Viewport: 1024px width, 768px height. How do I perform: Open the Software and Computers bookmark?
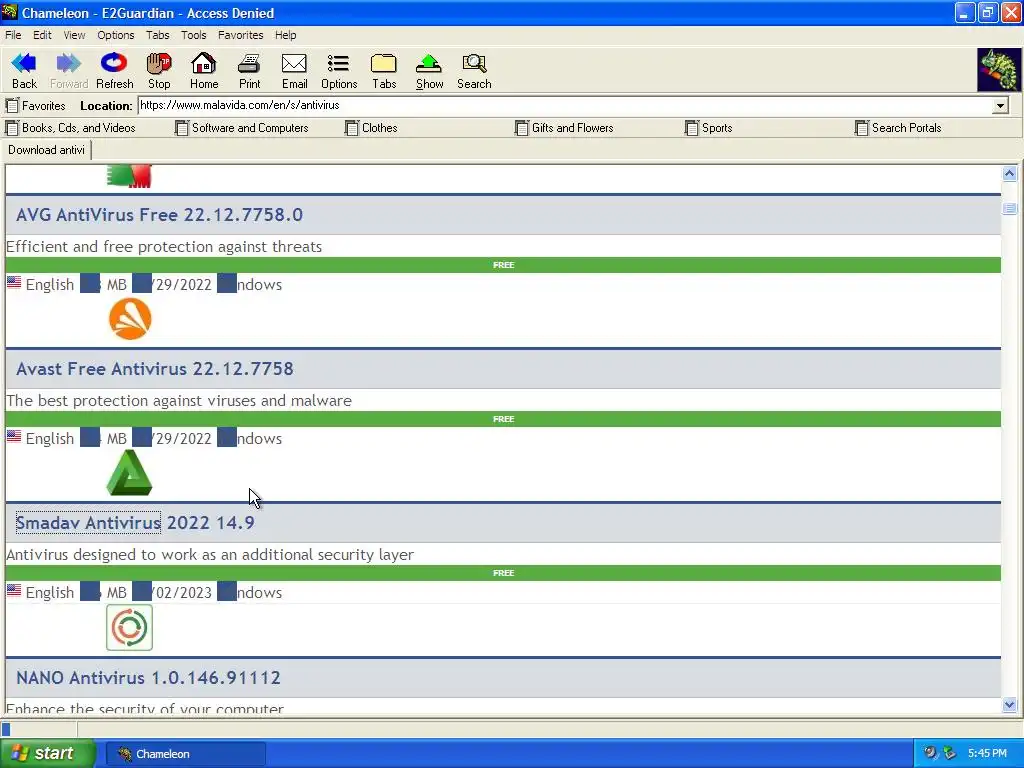click(242, 128)
